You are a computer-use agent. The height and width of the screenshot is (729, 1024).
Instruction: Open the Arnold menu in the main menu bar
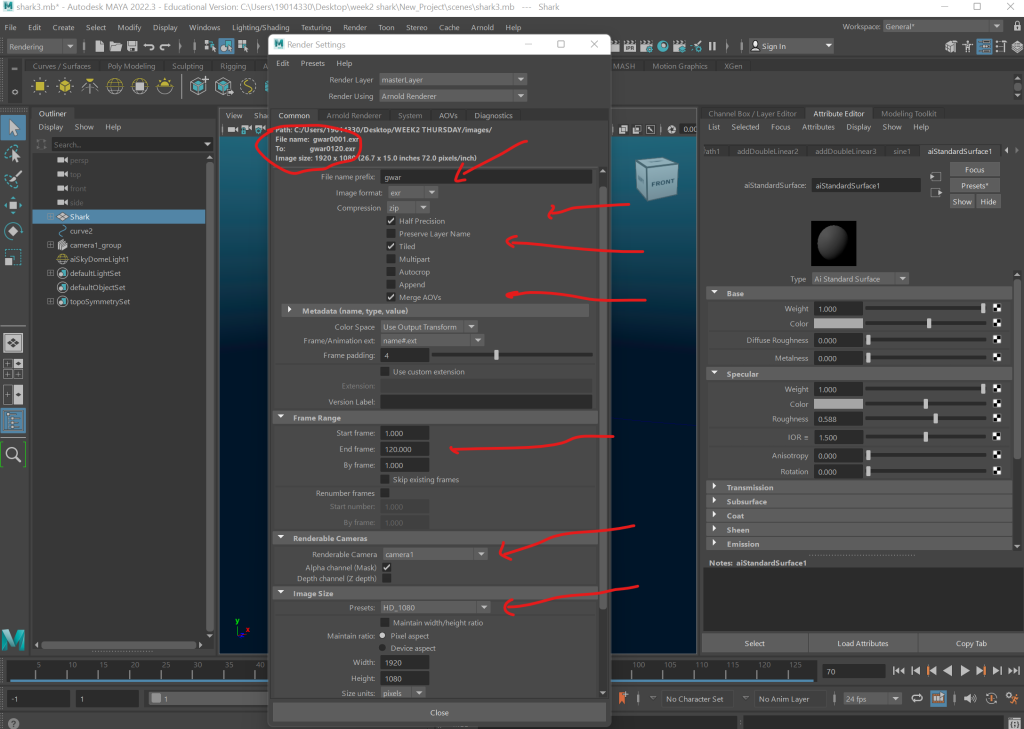click(483, 27)
